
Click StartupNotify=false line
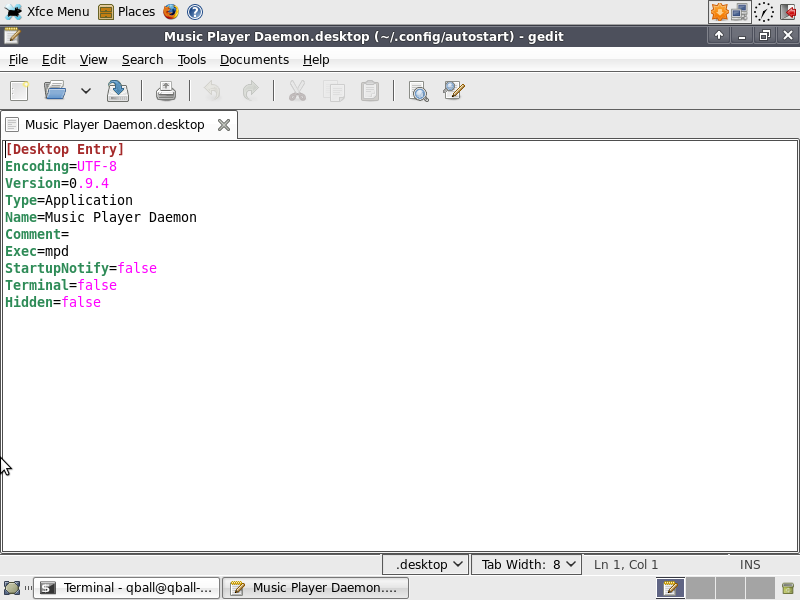coord(81,268)
